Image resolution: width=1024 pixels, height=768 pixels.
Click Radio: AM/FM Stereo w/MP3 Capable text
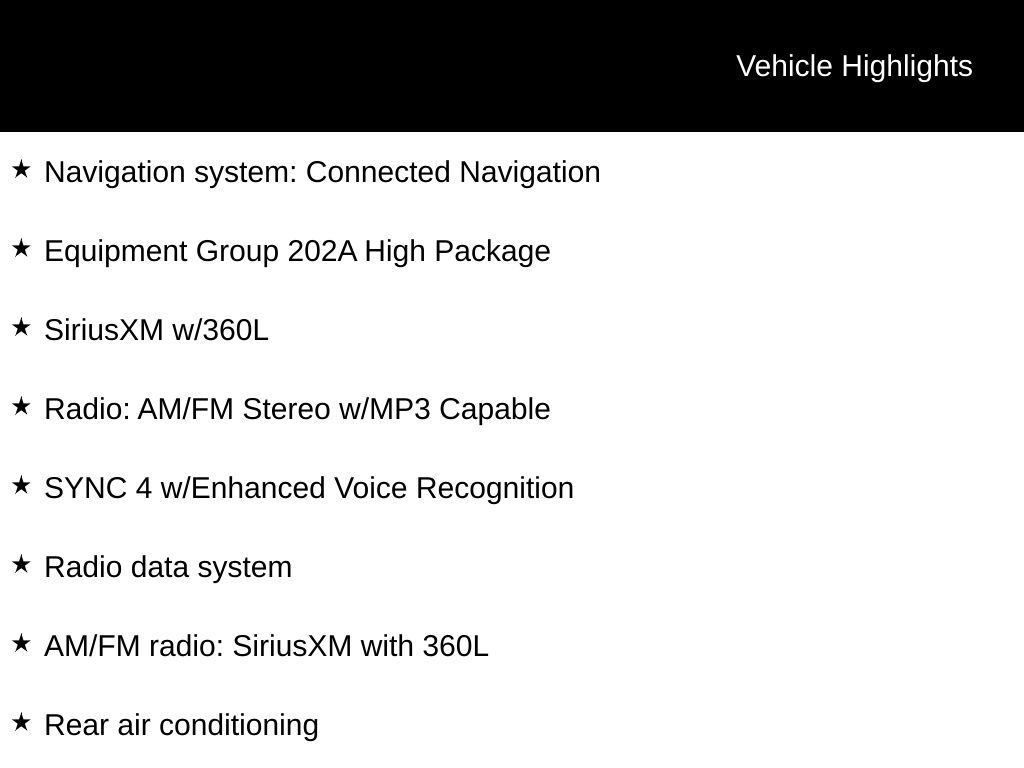[x=297, y=409]
